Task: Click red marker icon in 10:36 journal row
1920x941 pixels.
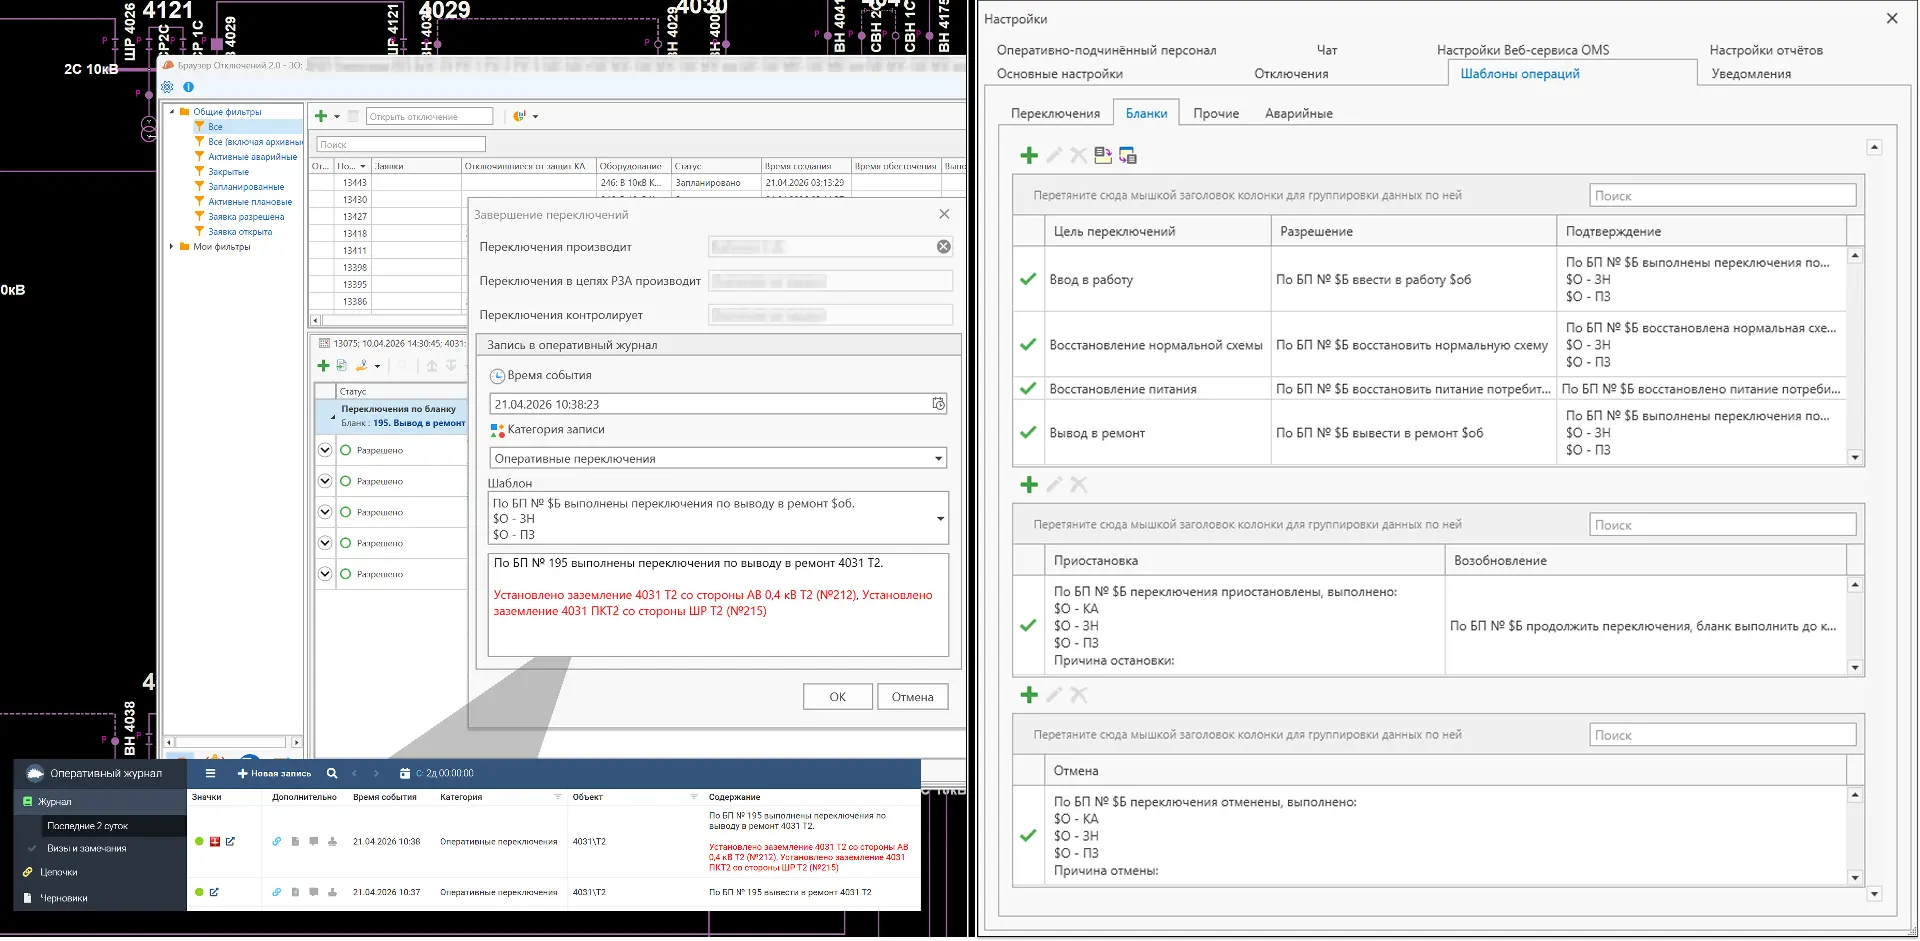Action: coord(215,841)
